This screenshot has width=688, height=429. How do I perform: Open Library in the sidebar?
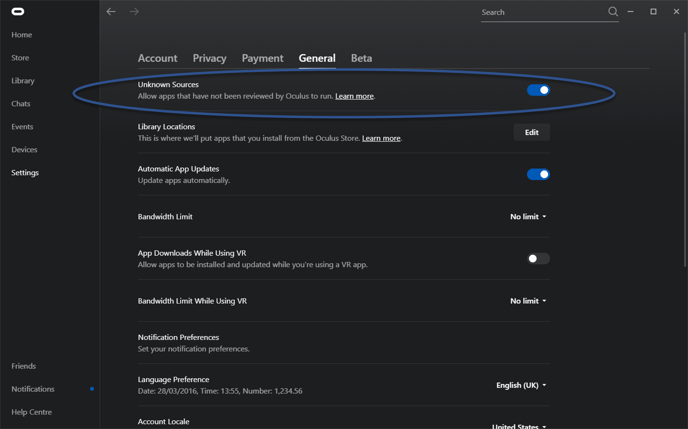23,81
